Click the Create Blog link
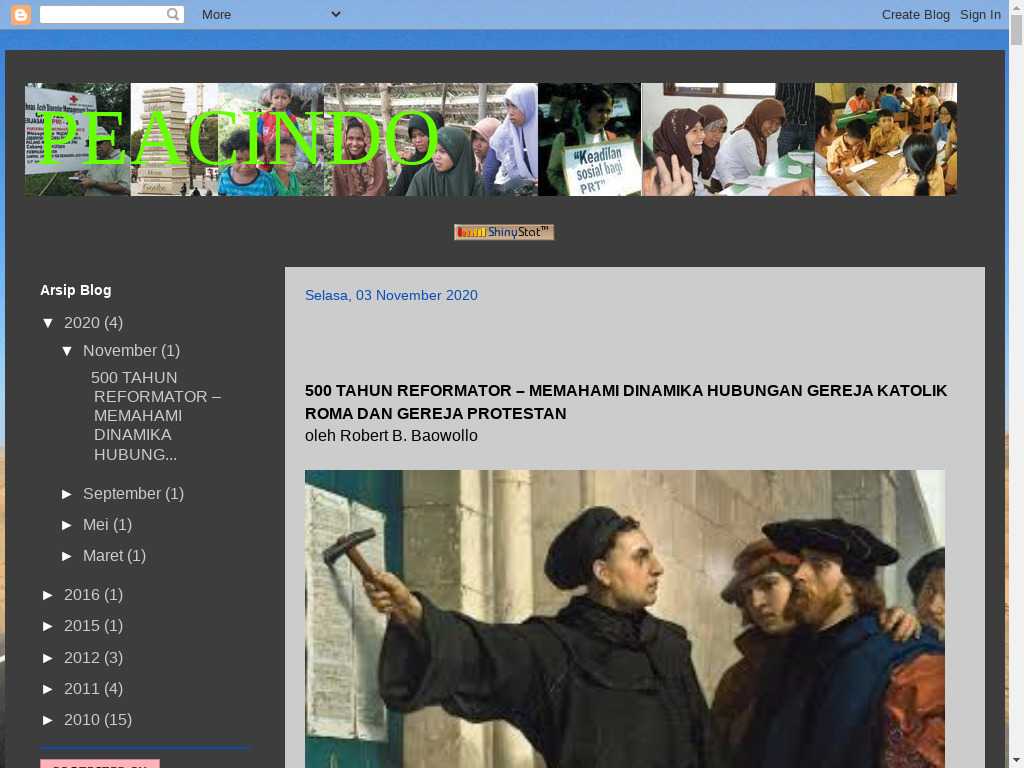 click(916, 14)
